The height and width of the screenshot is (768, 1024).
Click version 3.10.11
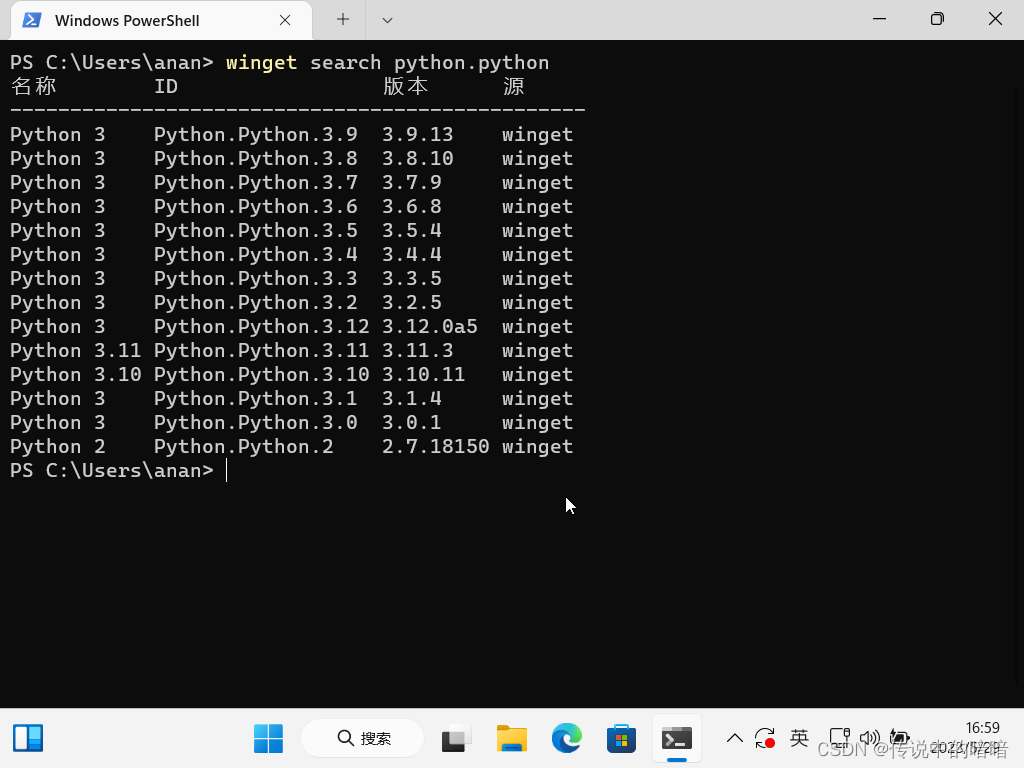click(423, 375)
